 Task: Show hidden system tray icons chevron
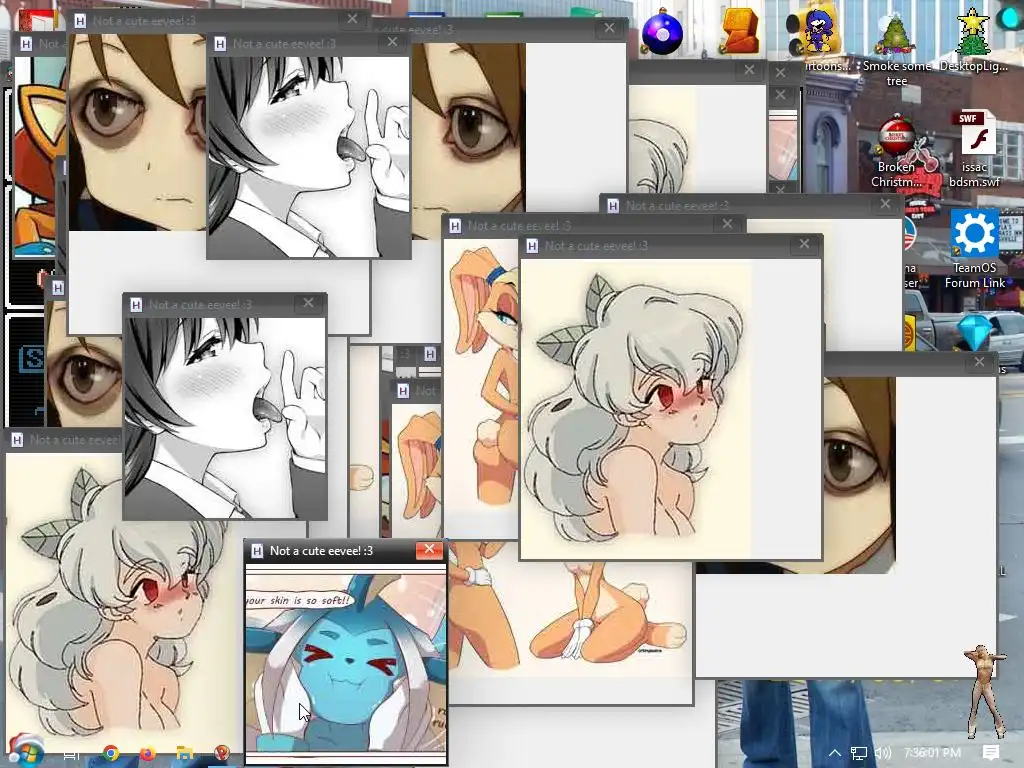[x=835, y=754]
